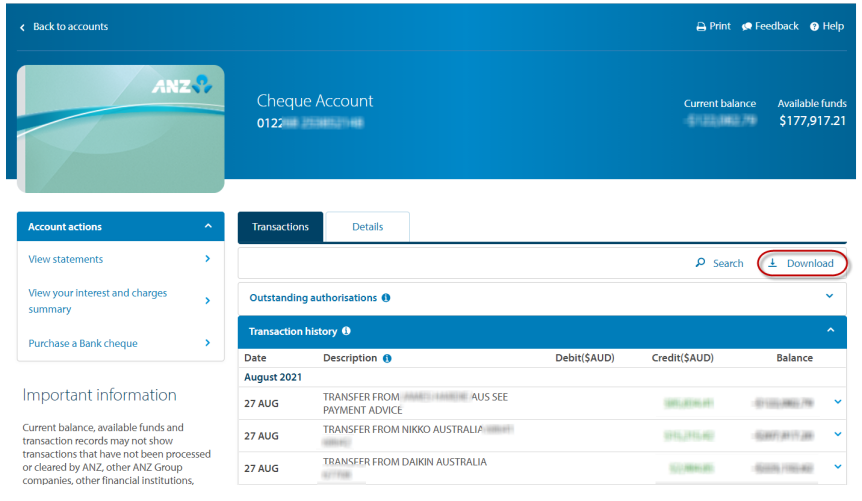Expand the Nikko Australia transfer row
862x501 pixels.
tap(837, 435)
